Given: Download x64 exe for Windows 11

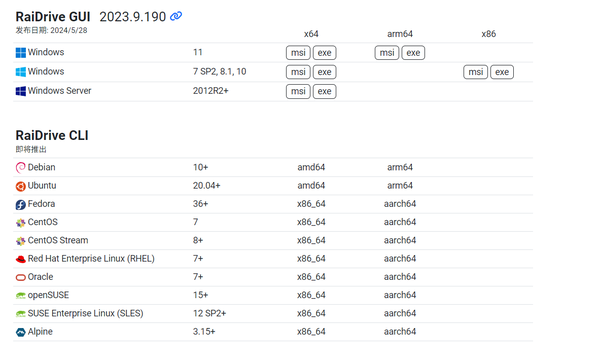Looking at the screenshot, I should pos(324,52).
